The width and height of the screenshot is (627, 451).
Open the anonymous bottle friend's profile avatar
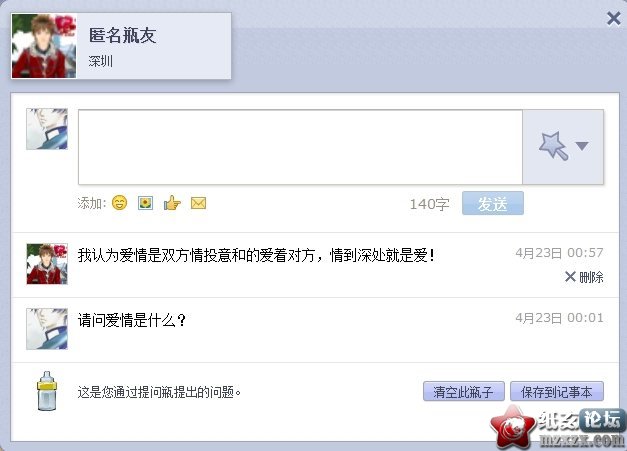tap(44, 46)
